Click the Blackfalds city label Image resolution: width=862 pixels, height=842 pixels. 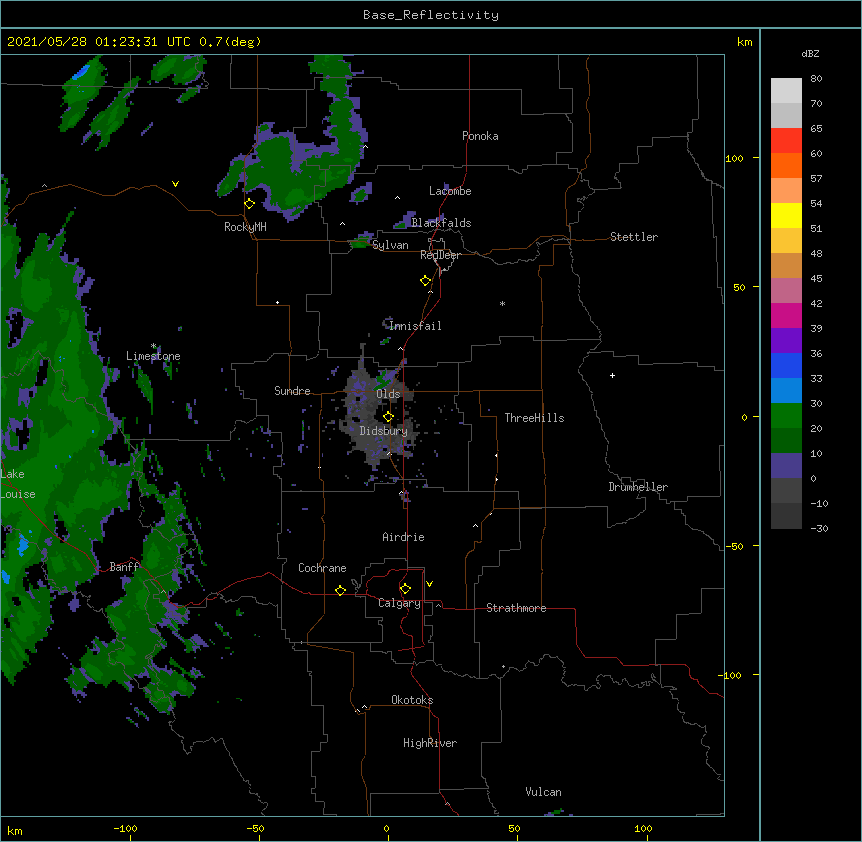[x=441, y=223]
